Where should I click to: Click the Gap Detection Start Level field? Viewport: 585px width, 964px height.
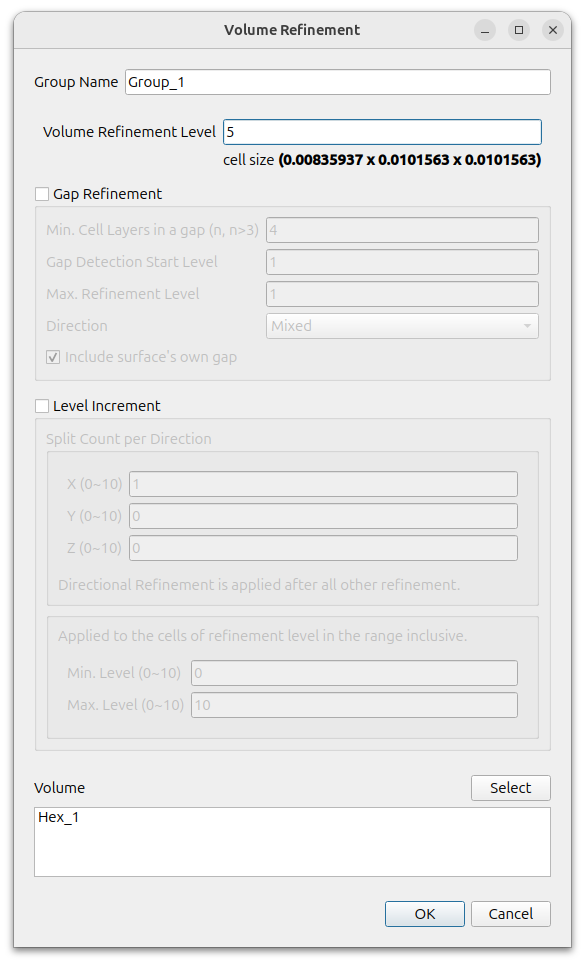tap(402, 262)
